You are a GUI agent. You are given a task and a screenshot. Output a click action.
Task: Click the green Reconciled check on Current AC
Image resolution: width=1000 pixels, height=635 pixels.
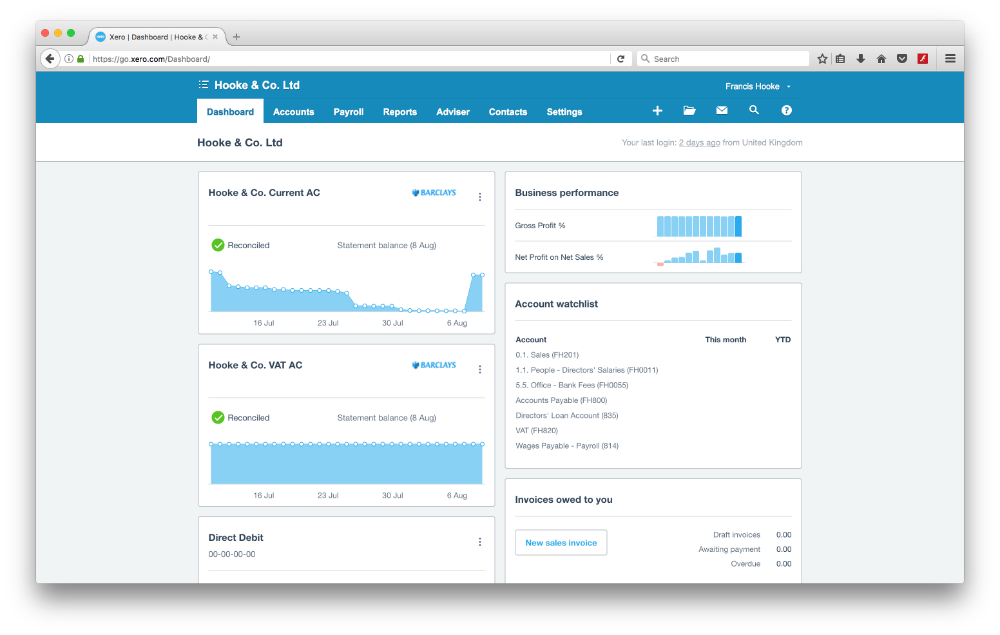218,245
